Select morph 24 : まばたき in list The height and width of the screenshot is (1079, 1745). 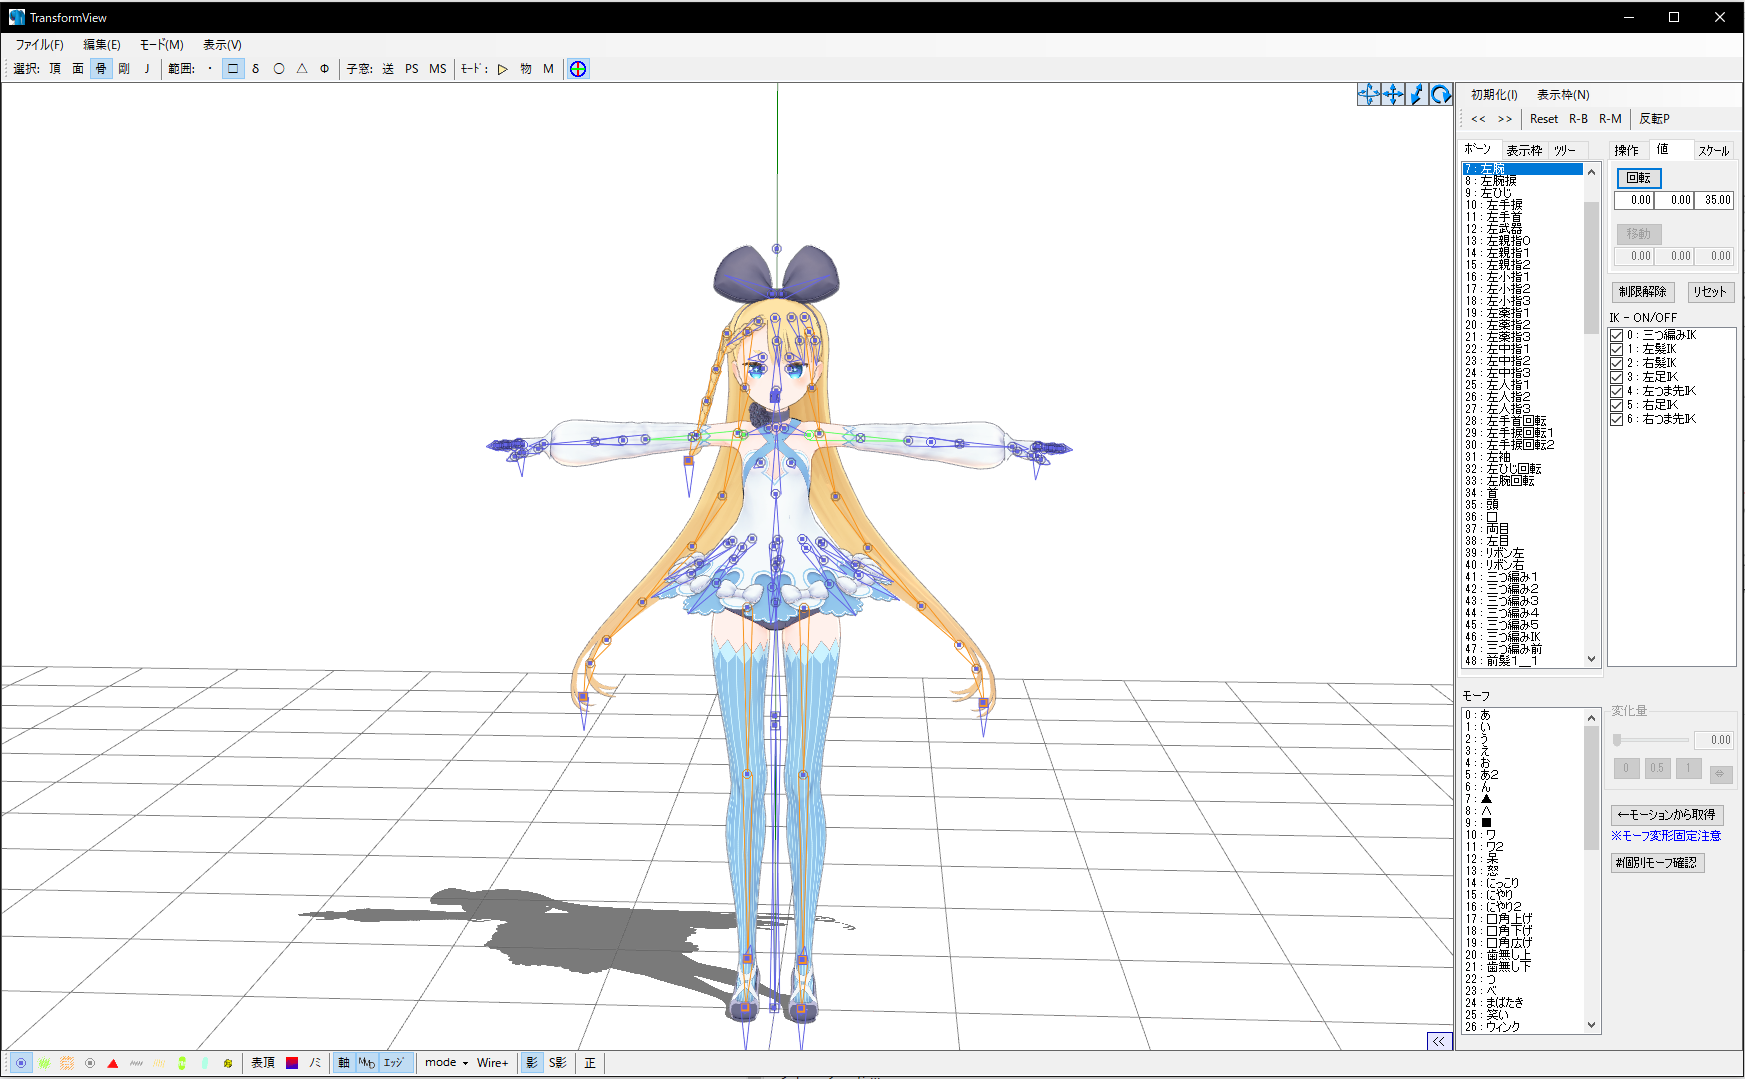[x=1522, y=1003]
